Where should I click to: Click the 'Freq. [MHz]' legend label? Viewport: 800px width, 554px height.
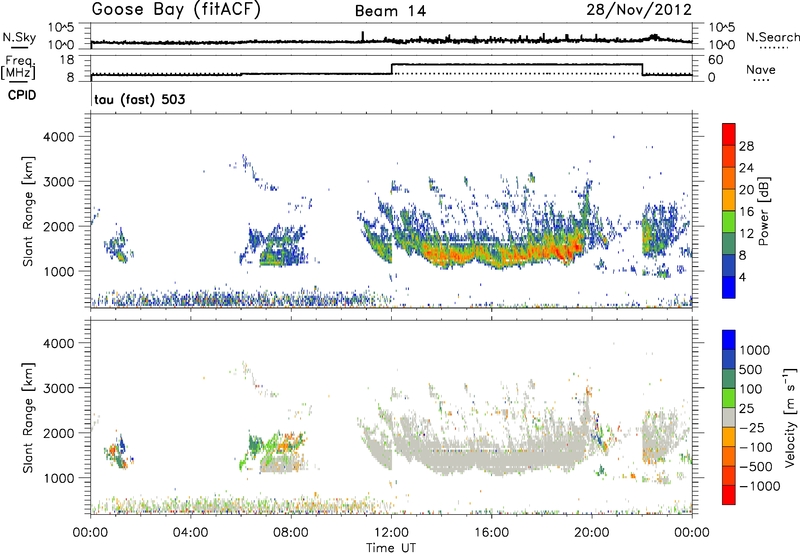click(x=18, y=67)
